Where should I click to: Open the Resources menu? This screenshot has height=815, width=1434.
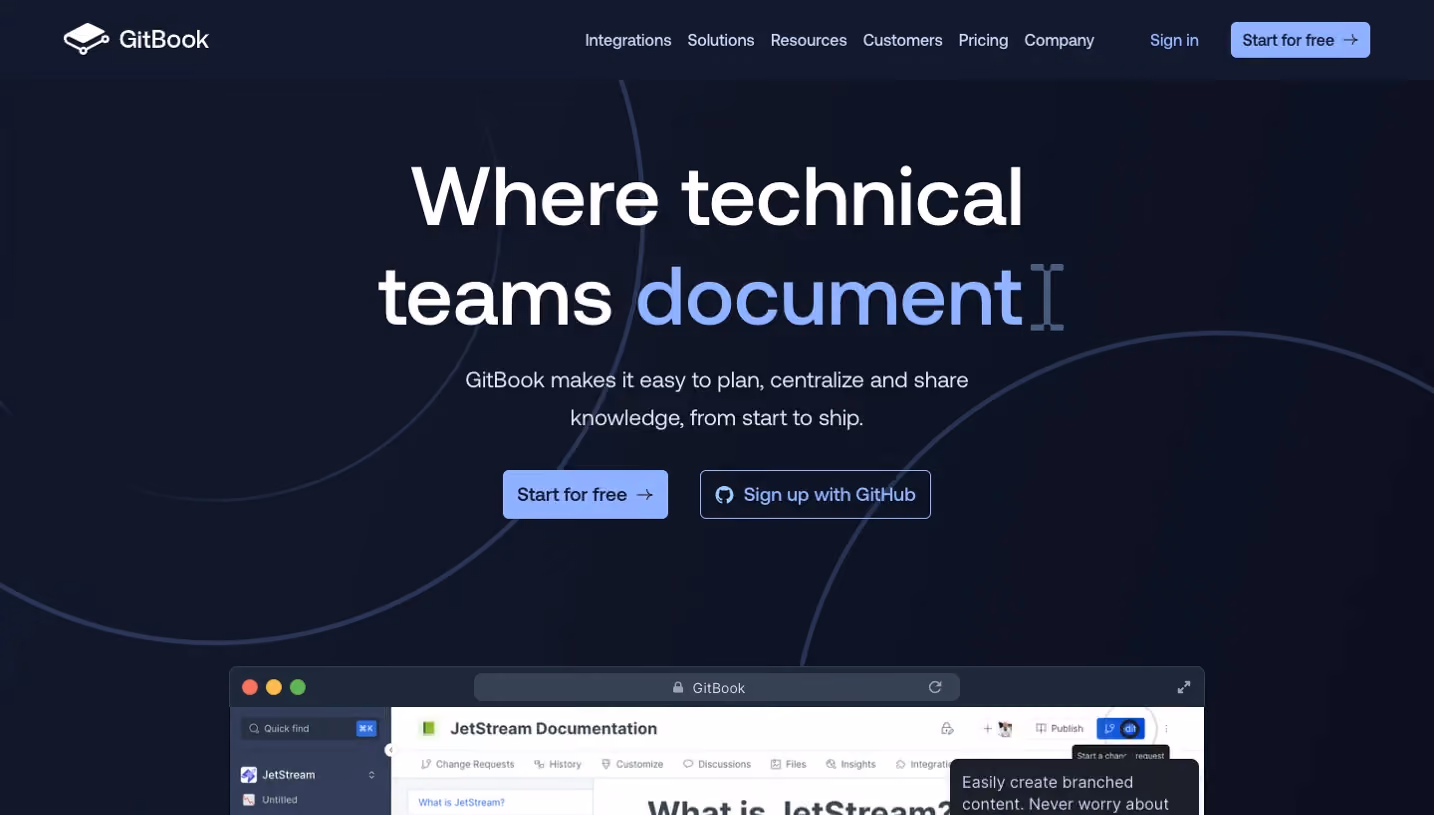click(809, 40)
